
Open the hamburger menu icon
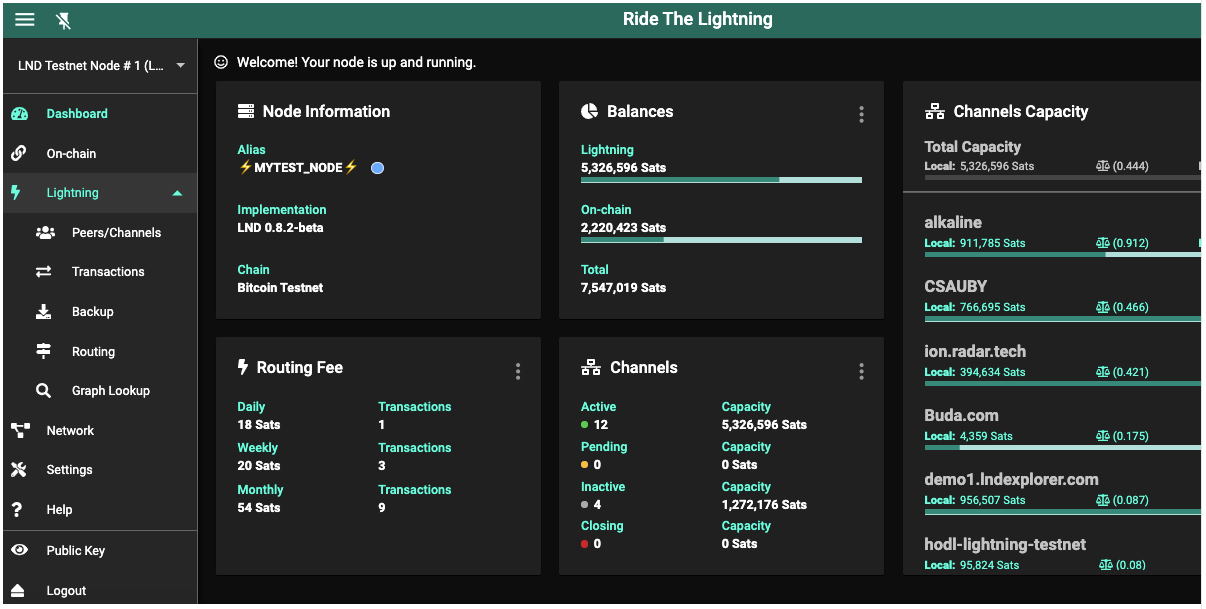(x=25, y=20)
